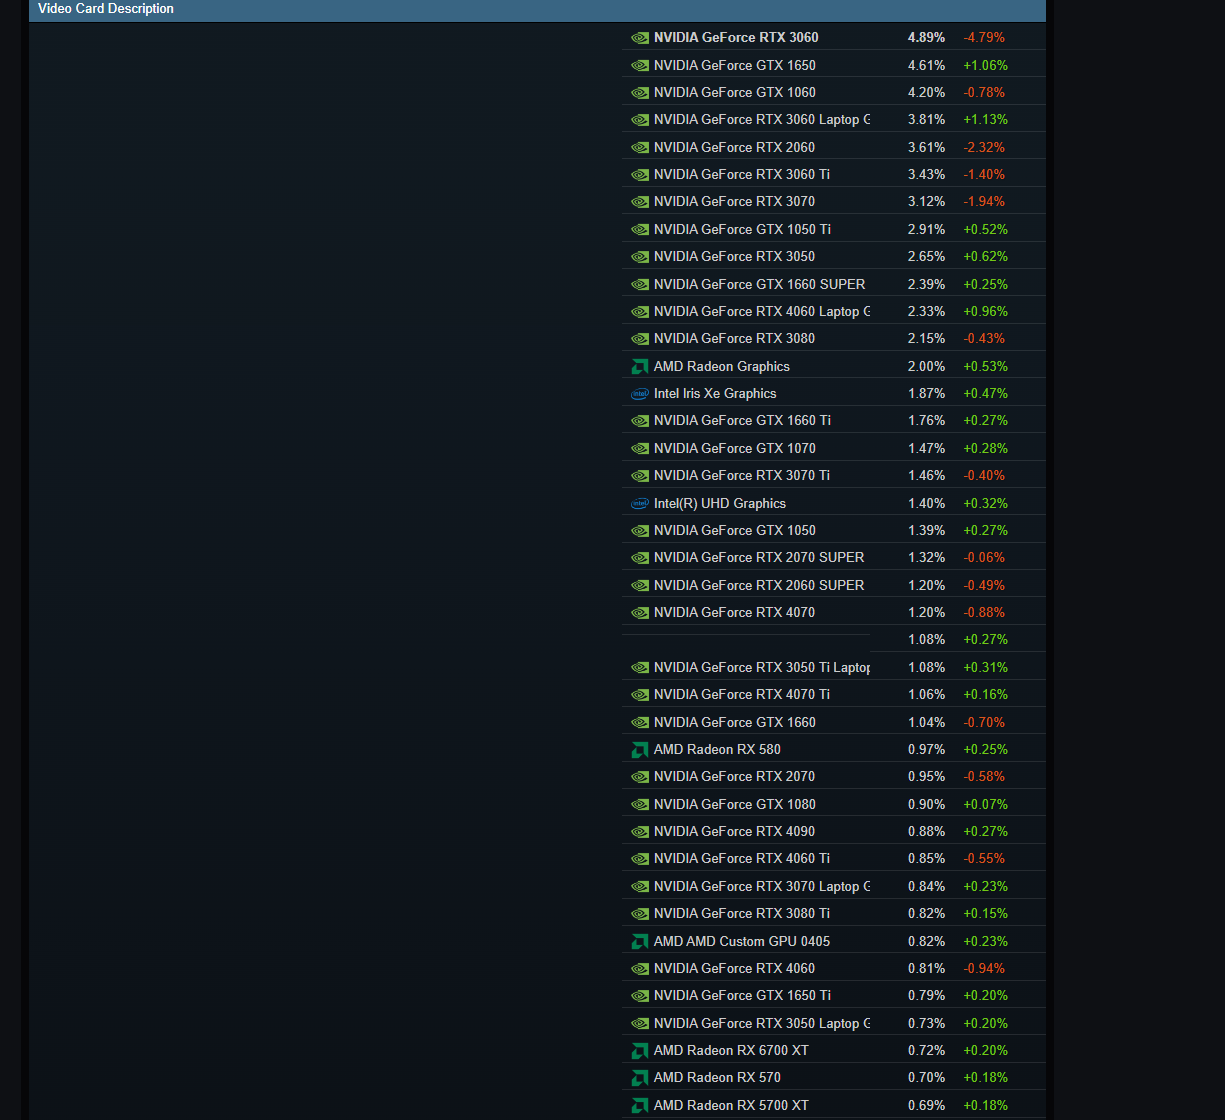1225x1120 pixels.
Task: Click the +0.96% change value
Action: tap(985, 312)
